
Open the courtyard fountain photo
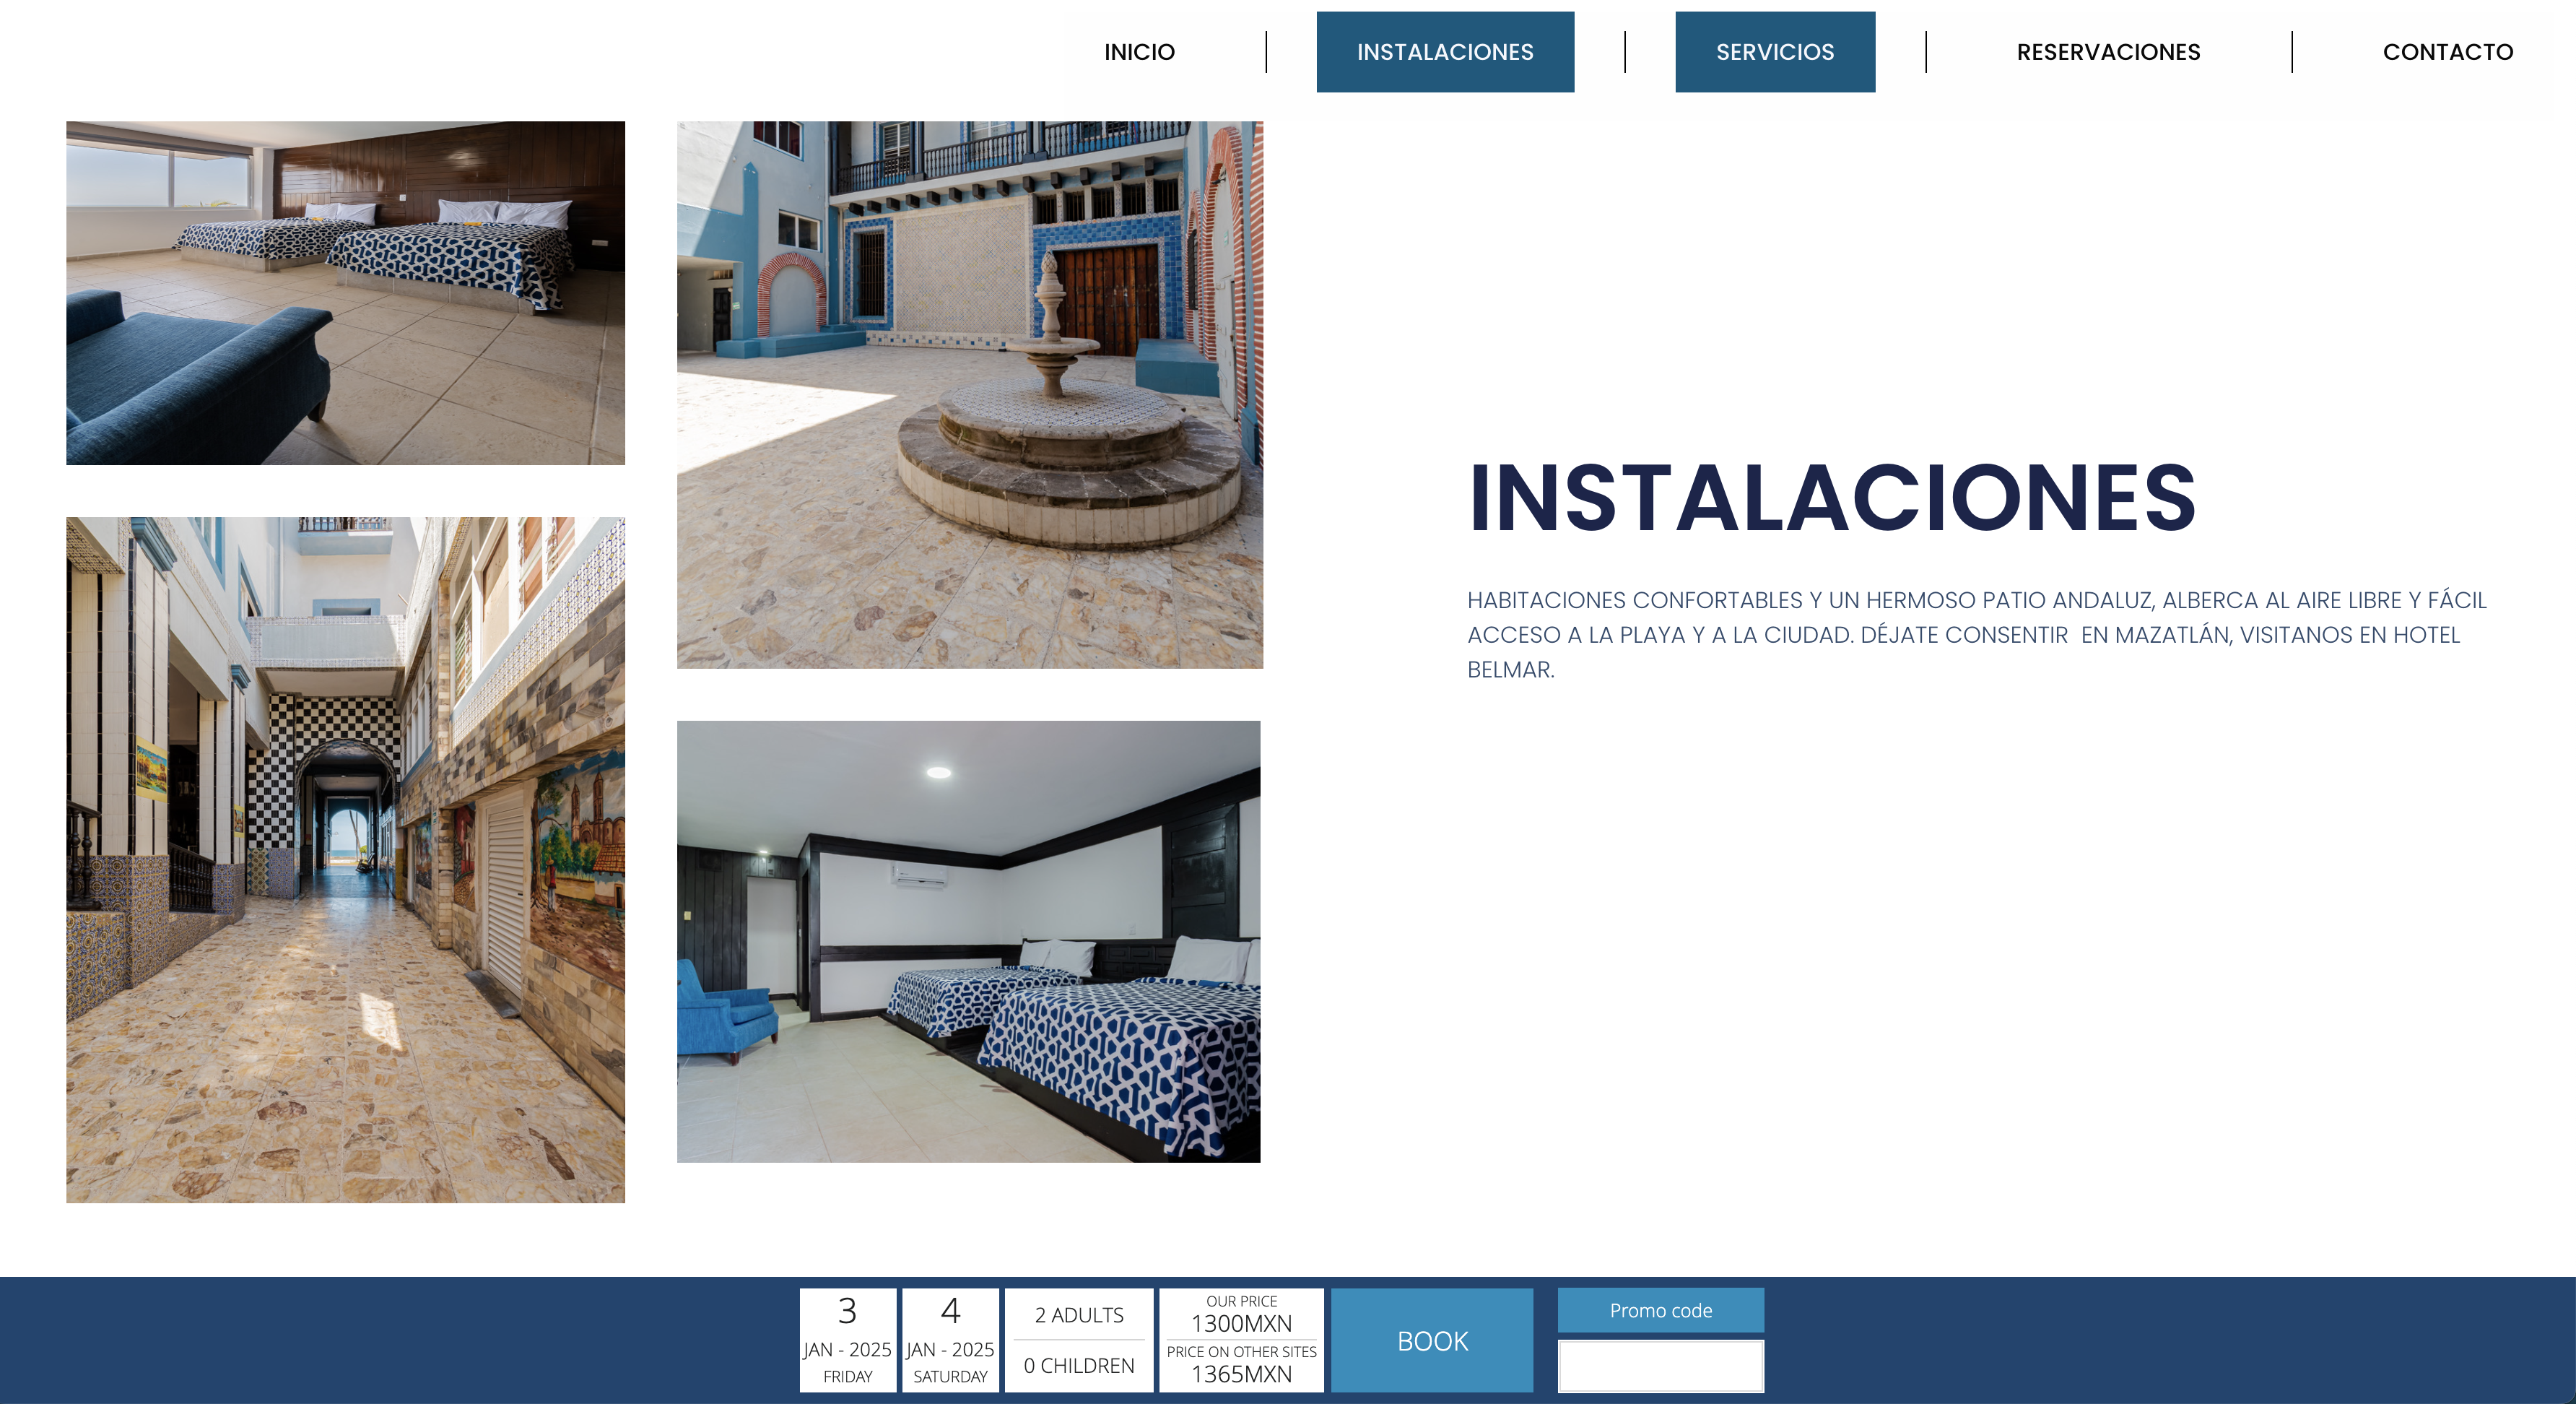pos(970,395)
